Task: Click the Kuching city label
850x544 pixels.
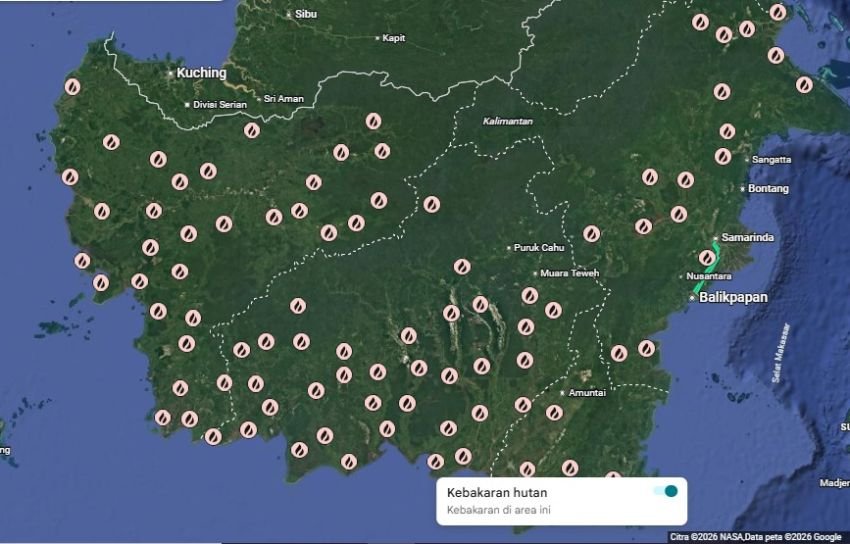Action: (x=201, y=73)
